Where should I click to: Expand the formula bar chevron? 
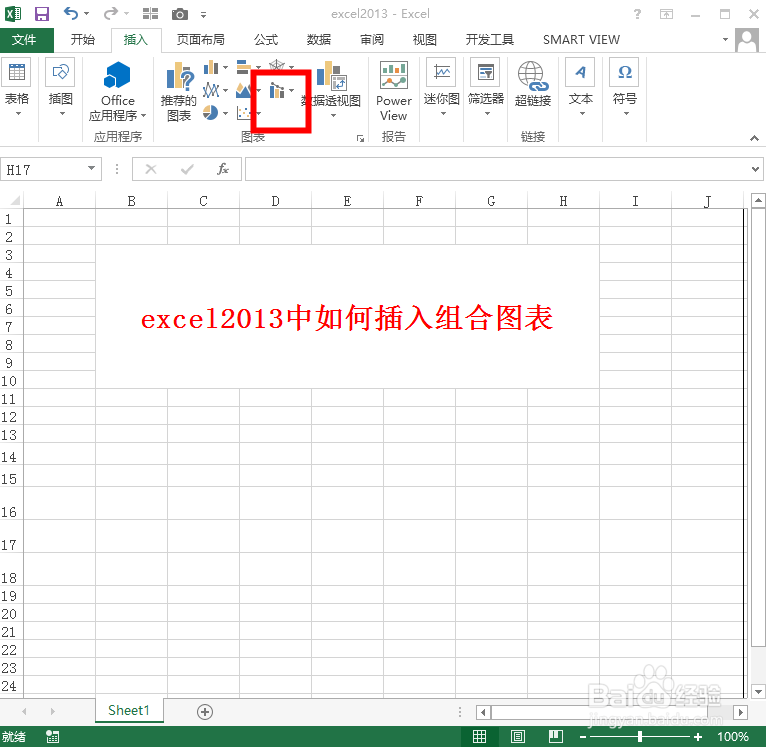click(x=755, y=169)
